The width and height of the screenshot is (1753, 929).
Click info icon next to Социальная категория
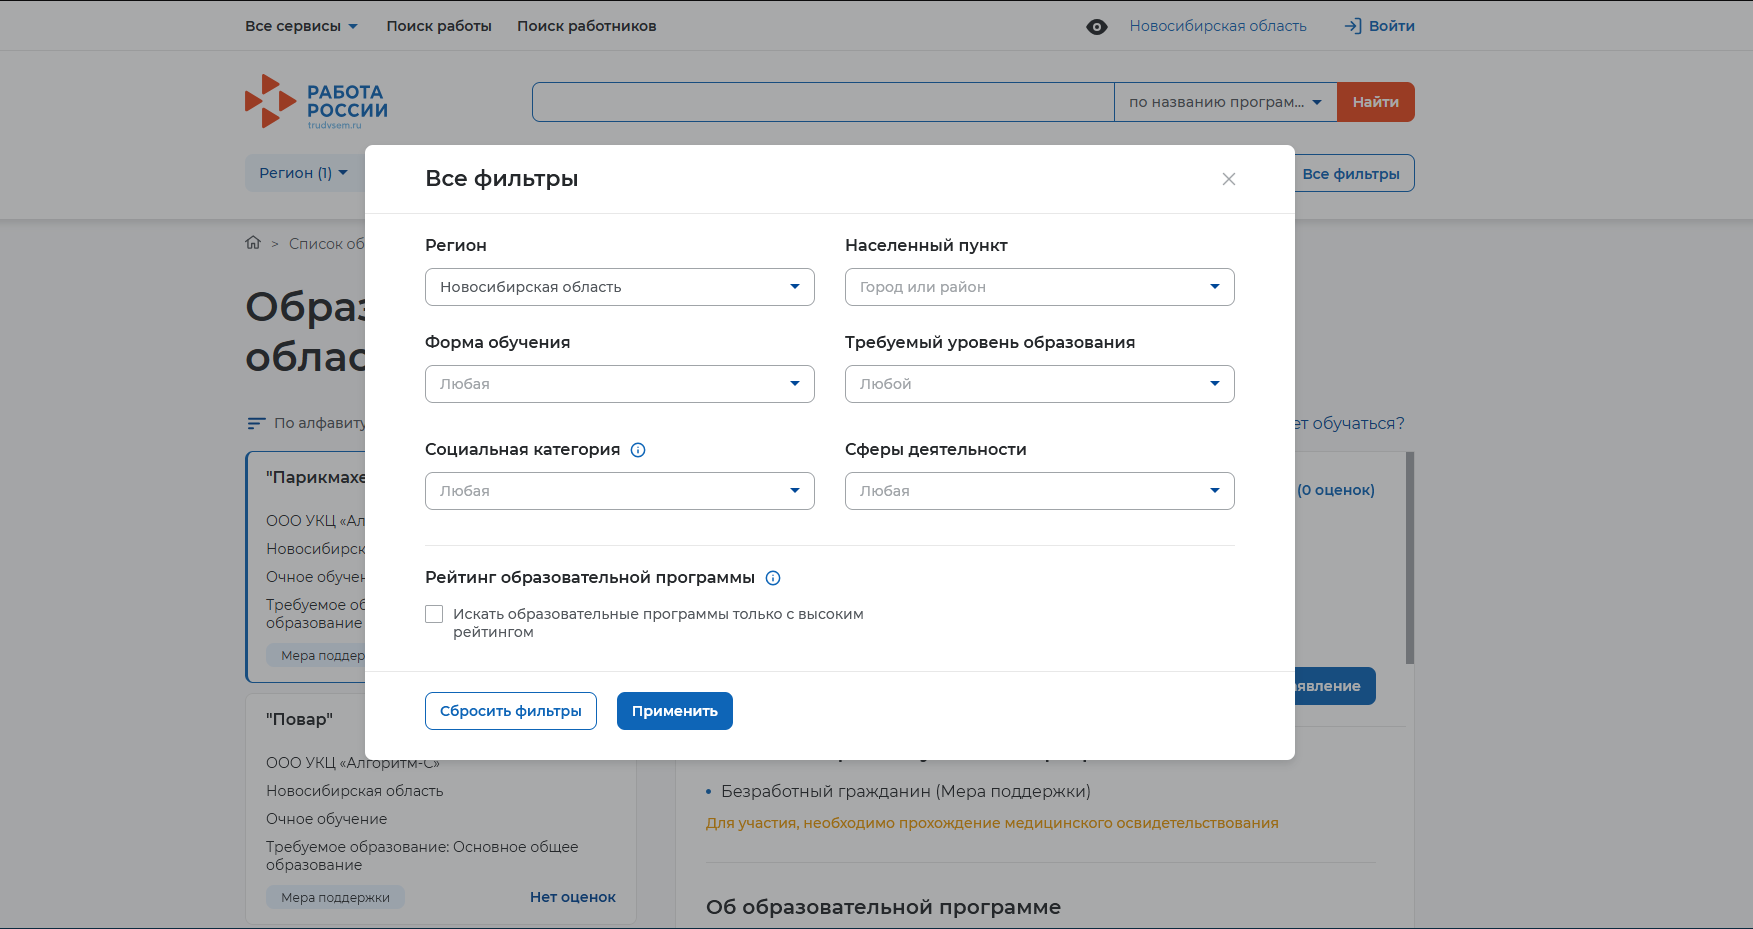click(x=638, y=450)
